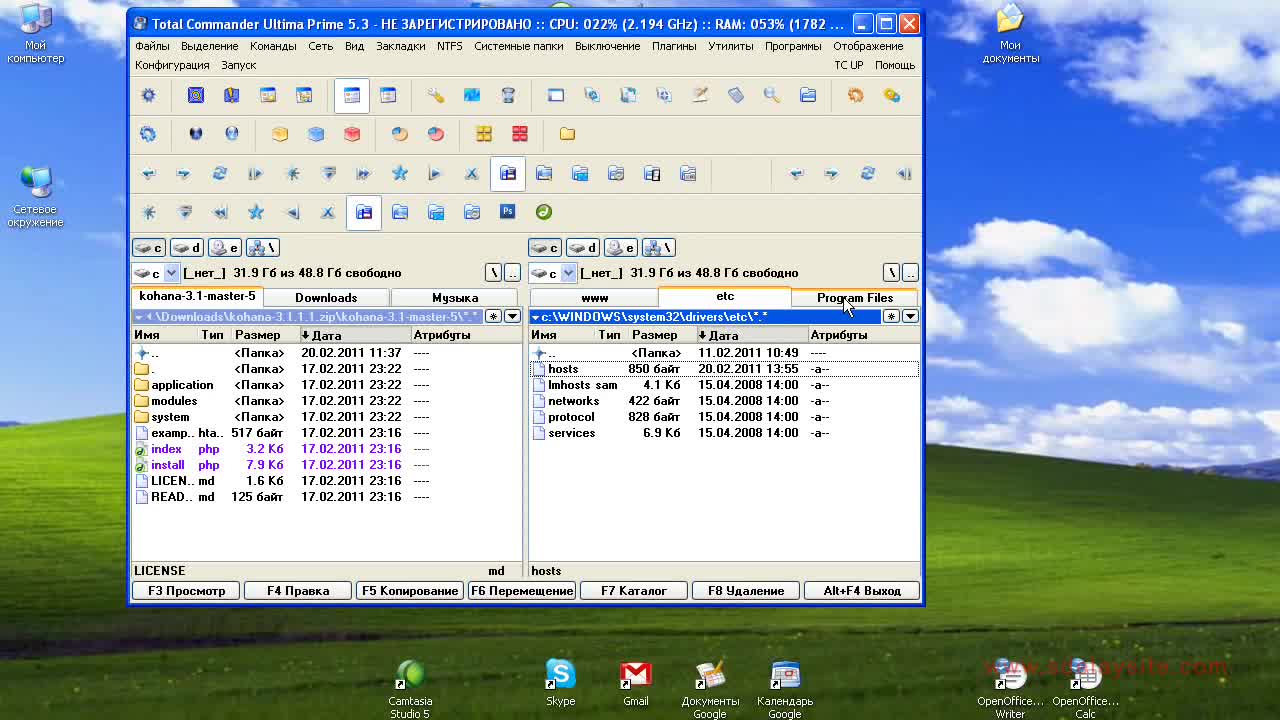Click the gear icon at top-left of toolbar
Viewport: 1280px width, 720px height.
pos(149,96)
